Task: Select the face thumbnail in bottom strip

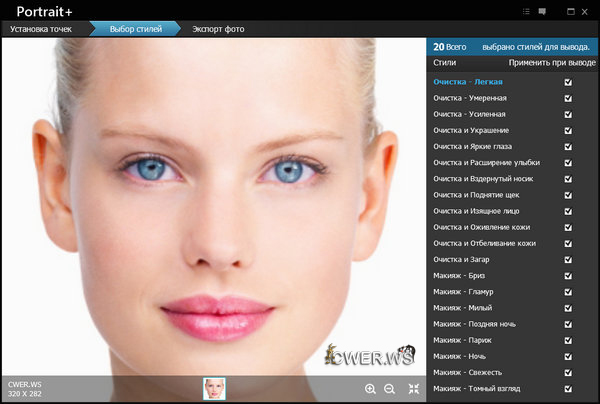Action: pyautogui.click(x=214, y=388)
